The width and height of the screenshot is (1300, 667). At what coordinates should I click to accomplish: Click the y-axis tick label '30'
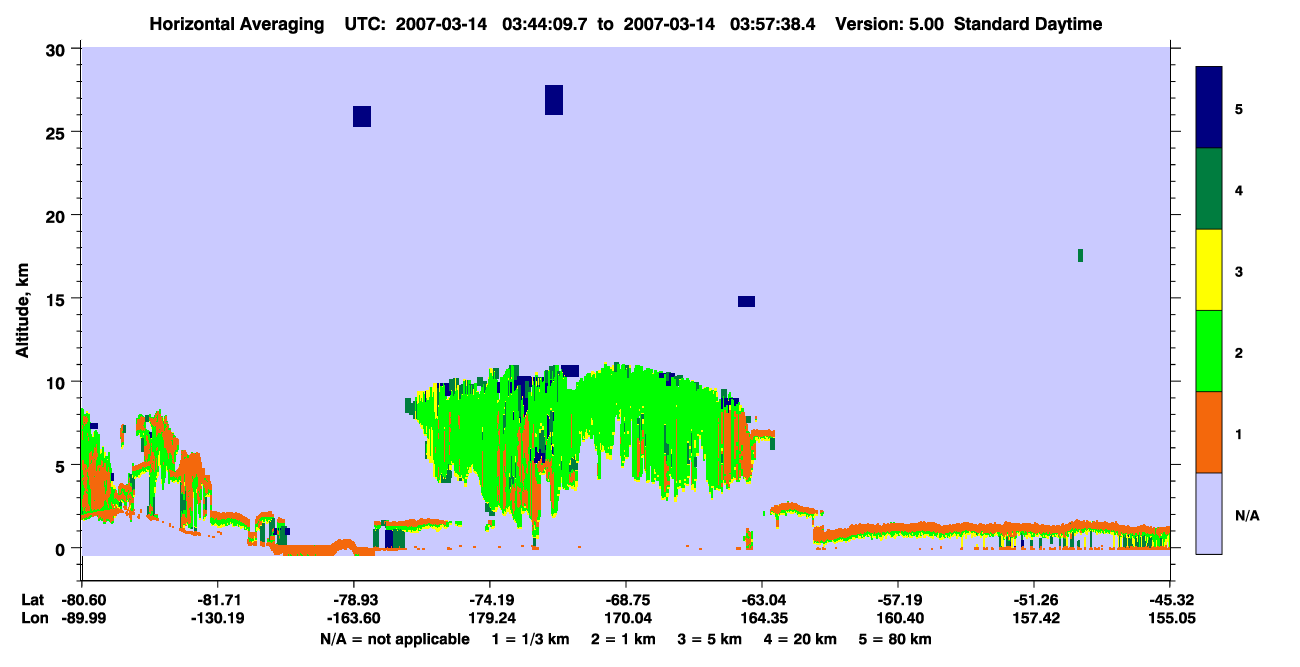[x=57, y=49]
